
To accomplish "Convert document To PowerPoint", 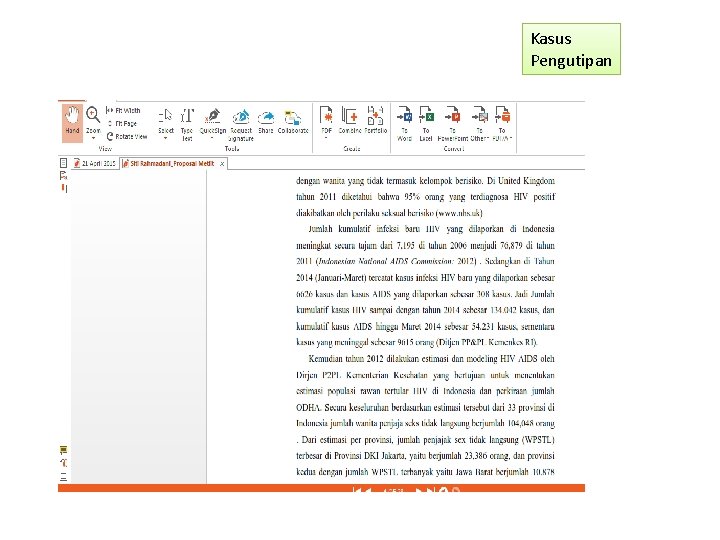I will [452, 124].
